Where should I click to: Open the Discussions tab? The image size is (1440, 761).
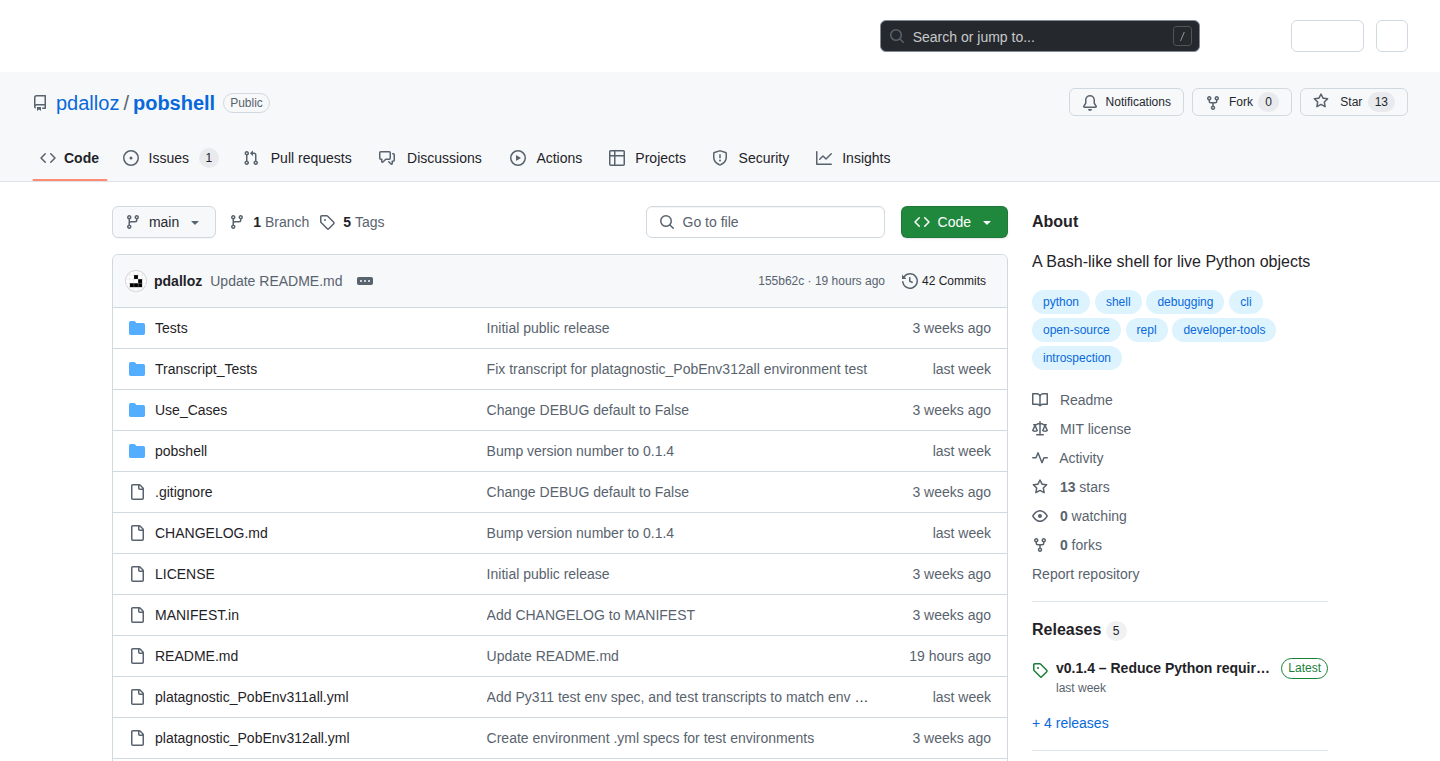pos(431,158)
